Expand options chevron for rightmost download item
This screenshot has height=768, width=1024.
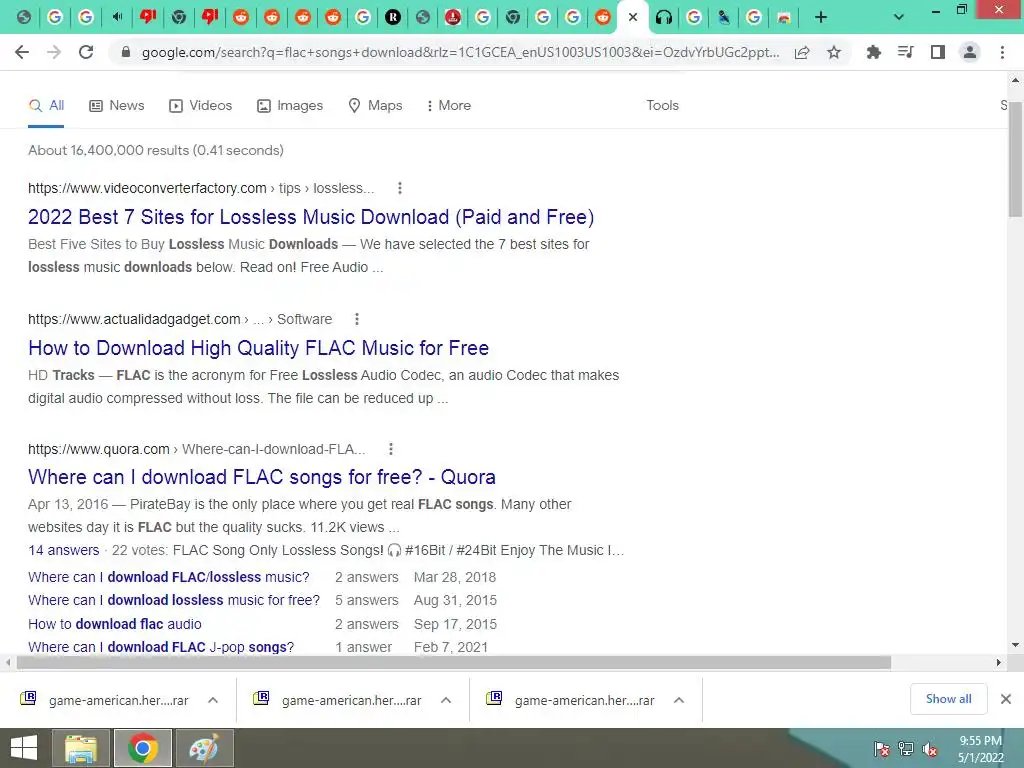click(679, 700)
